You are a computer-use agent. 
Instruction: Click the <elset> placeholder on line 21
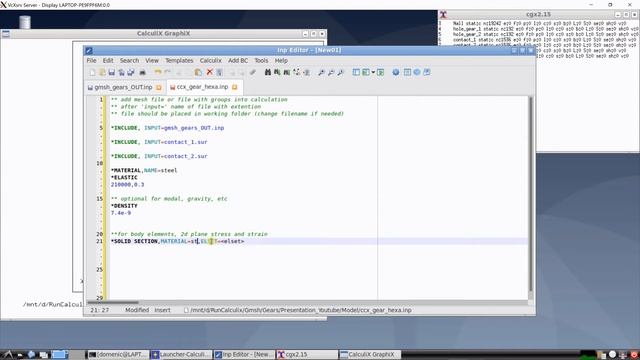[x=233, y=241]
